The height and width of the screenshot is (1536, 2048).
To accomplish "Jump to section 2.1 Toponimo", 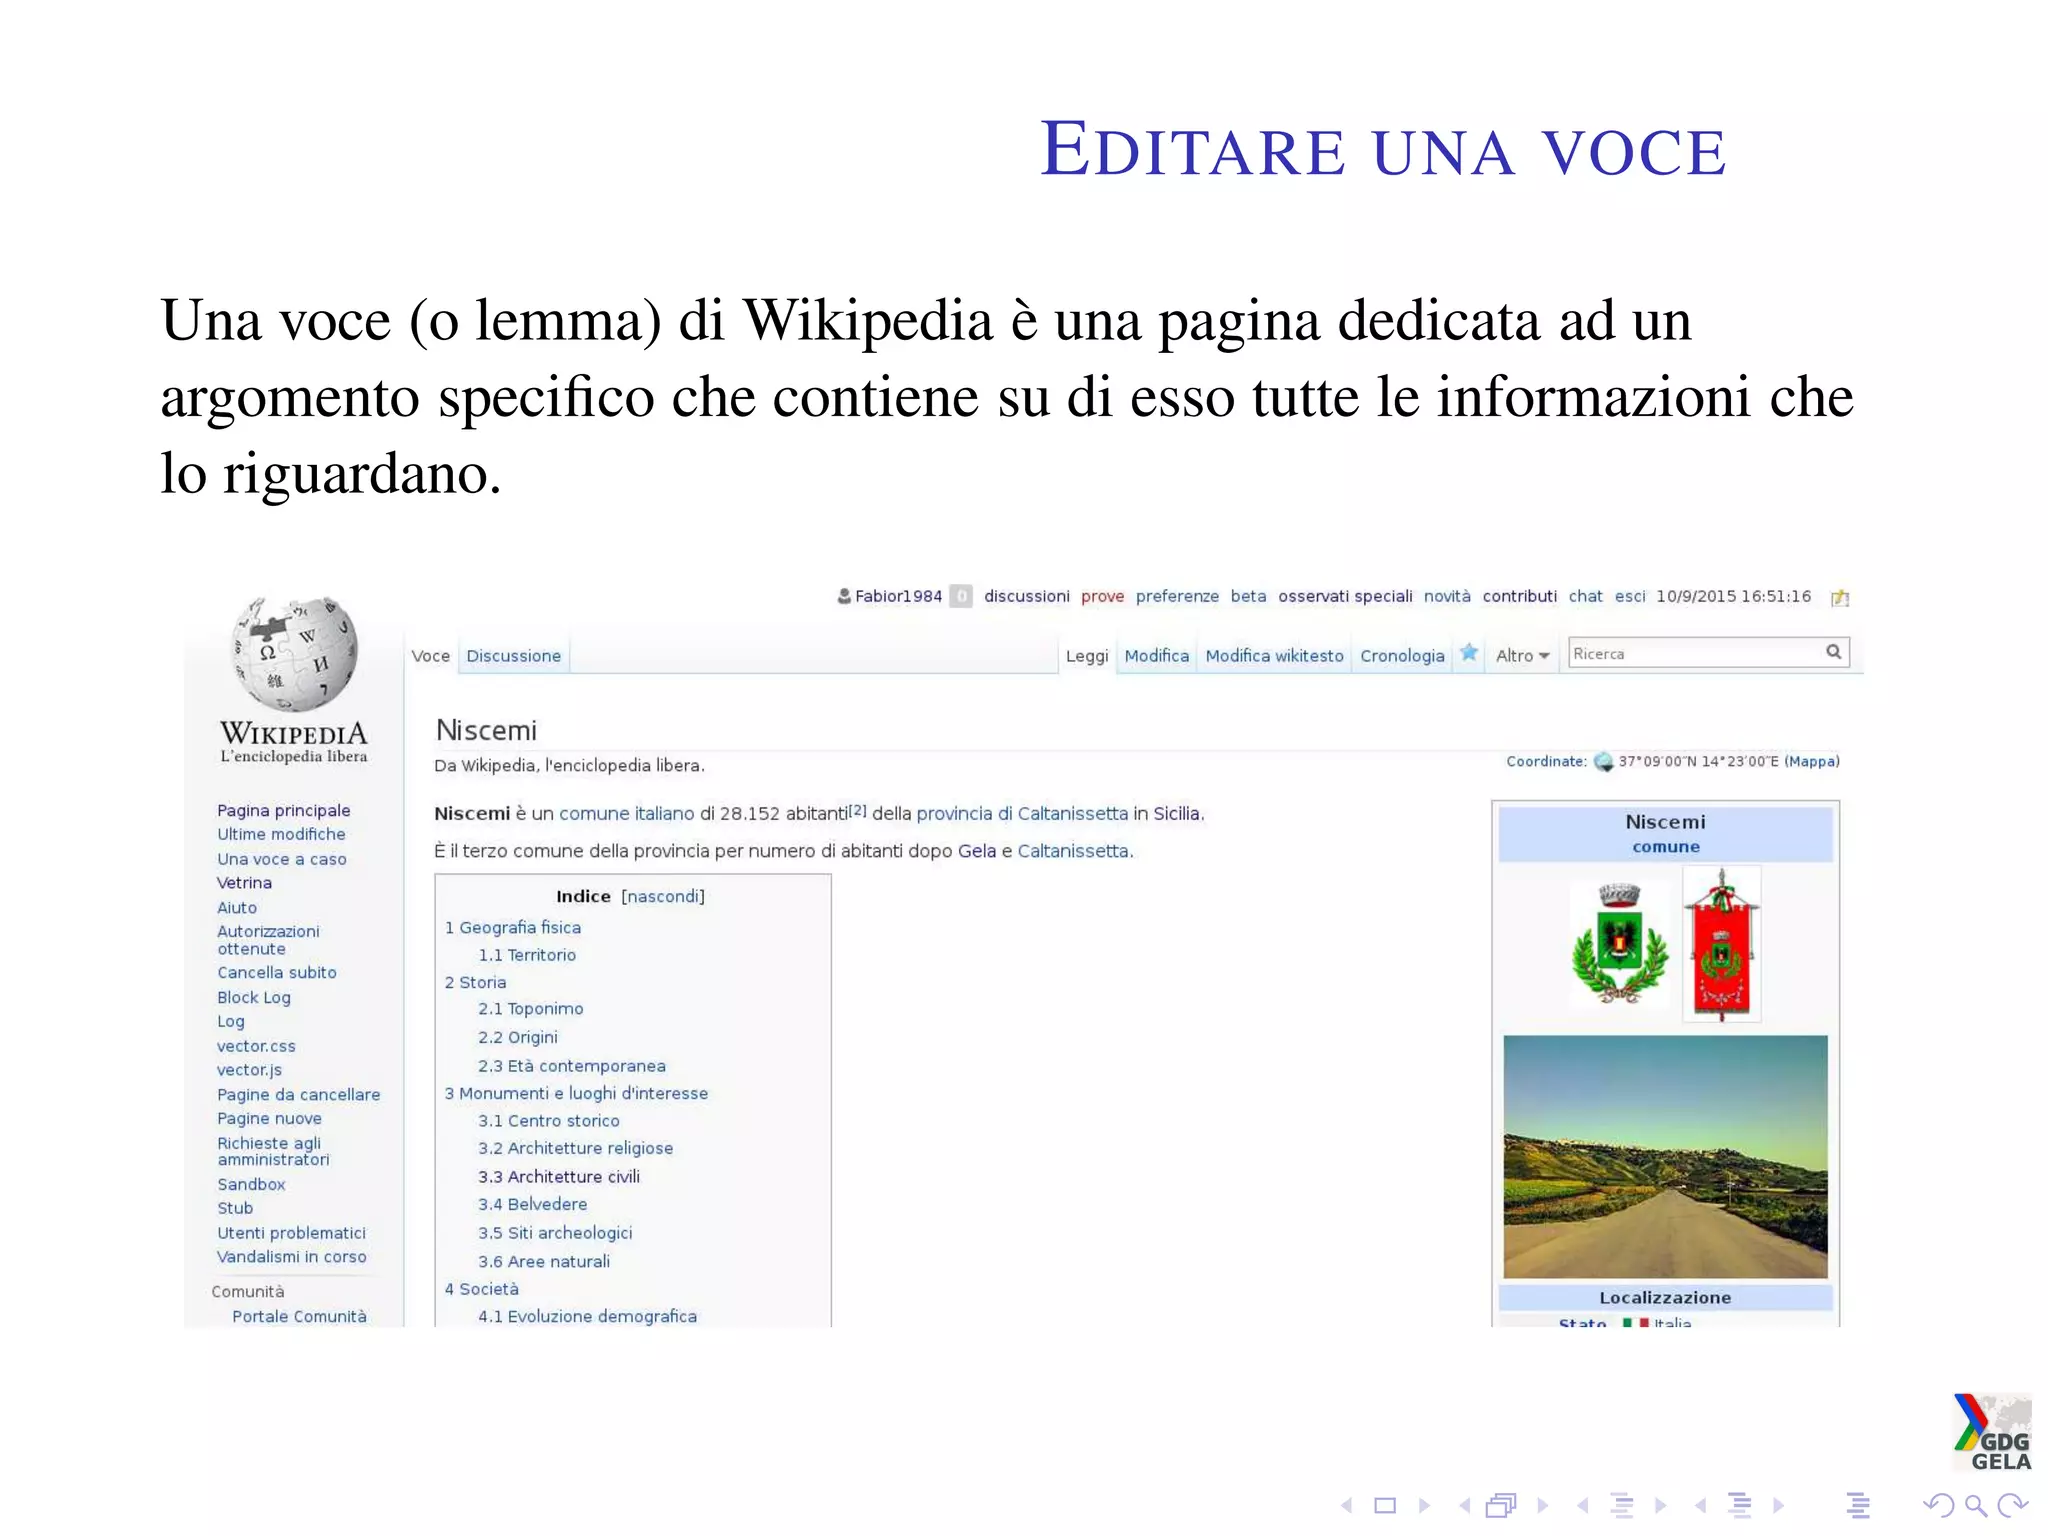I will pos(530,1009).
